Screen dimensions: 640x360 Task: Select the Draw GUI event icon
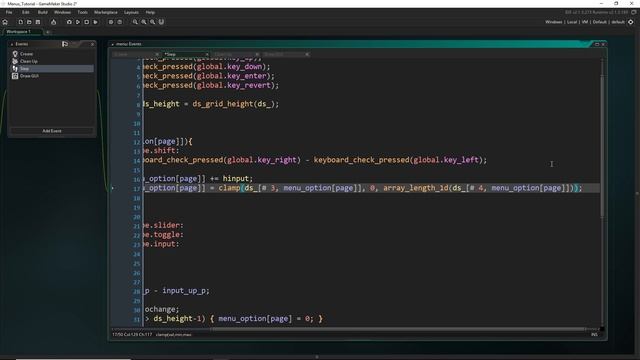15,76
